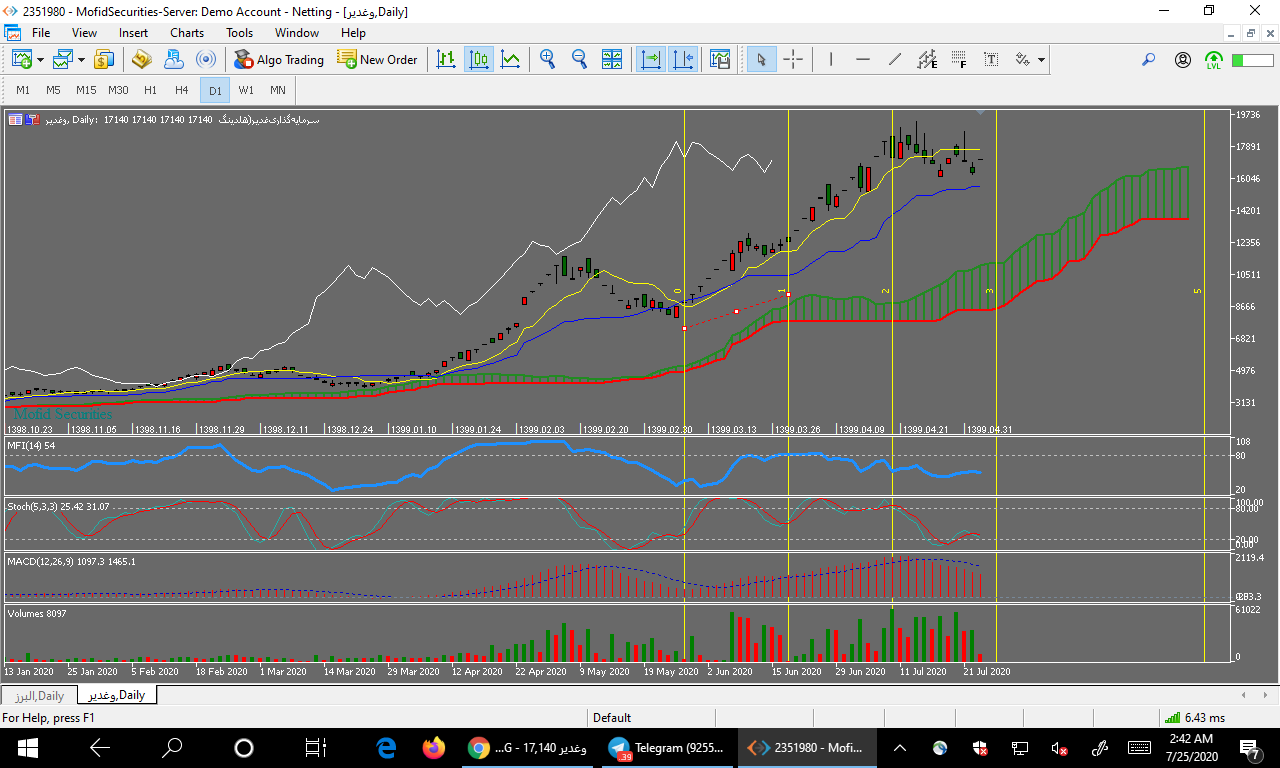Viewport: 1280px width, 768px height.
Task: Select the M1 timeframe
Action: pos(23,90)
